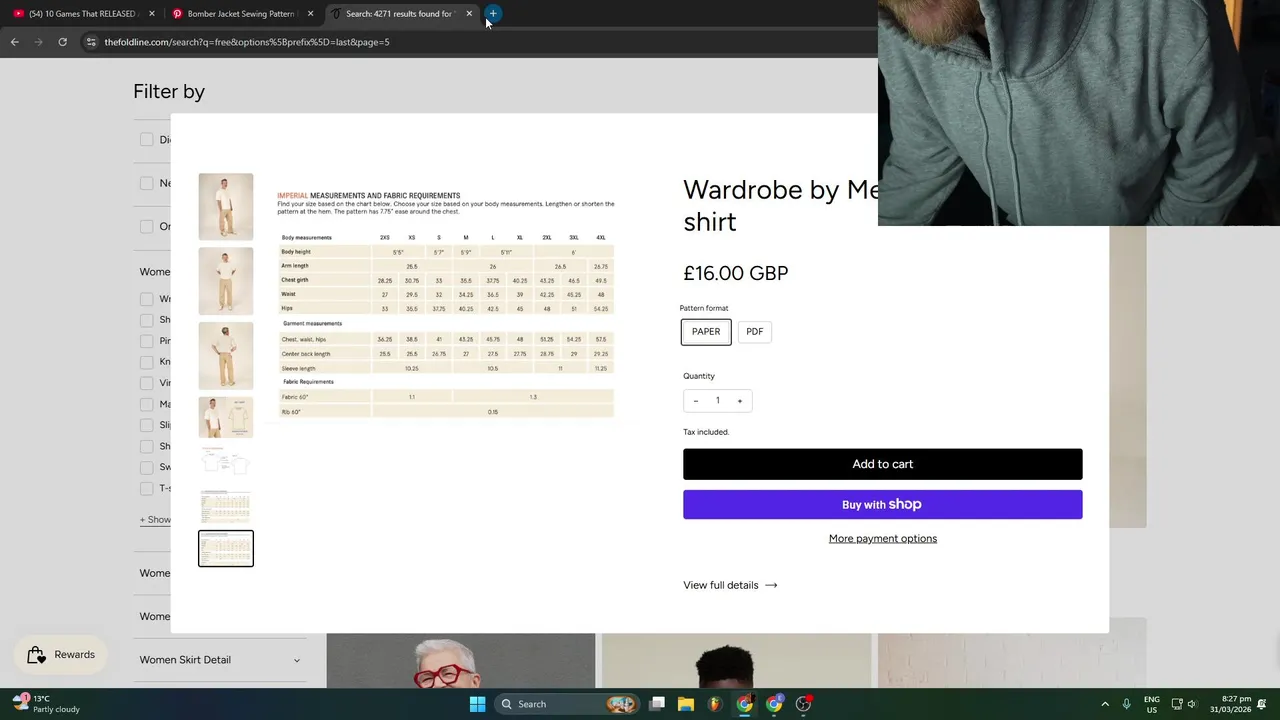Open a new browser tab with plus icon
Screen dimensions: 1280x720
pyautogui.click(x=493, y=14)
